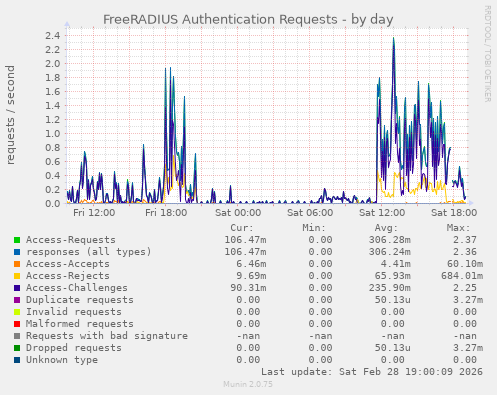Click the Fri 12:00 x-axis label
This screenshot has width=497, height=395.
tap(94, 213)
